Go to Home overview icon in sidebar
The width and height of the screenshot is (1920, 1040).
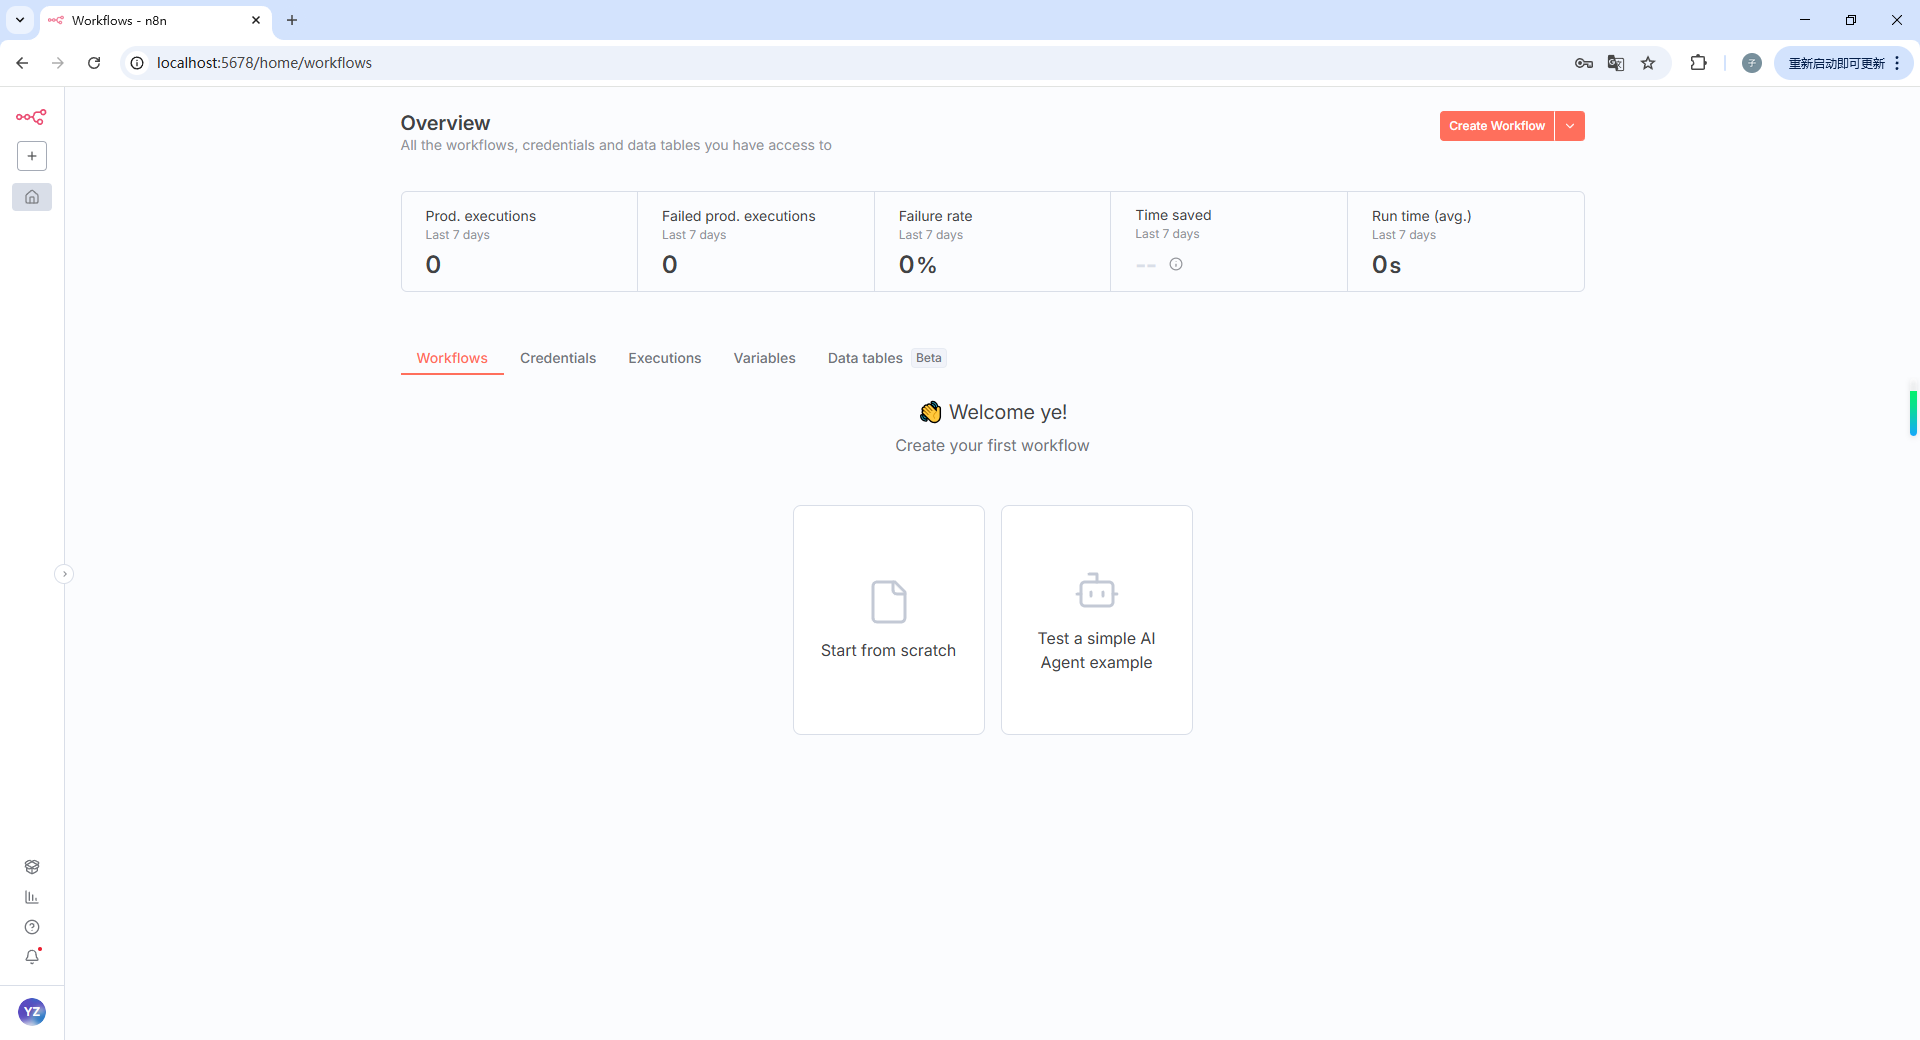[x=32, y=197]
